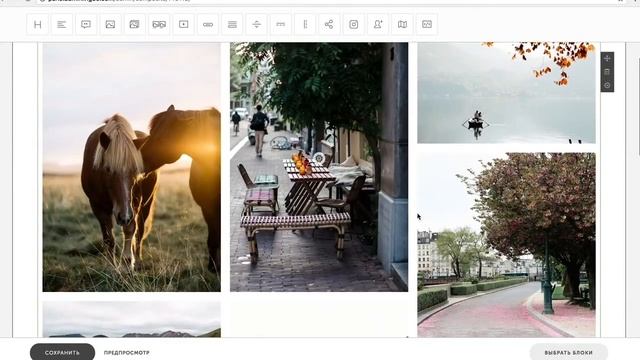Open ПРЕДПРОСМОТР preview link
The width and height of the screenshot is (640, 360).
point(127,352)
